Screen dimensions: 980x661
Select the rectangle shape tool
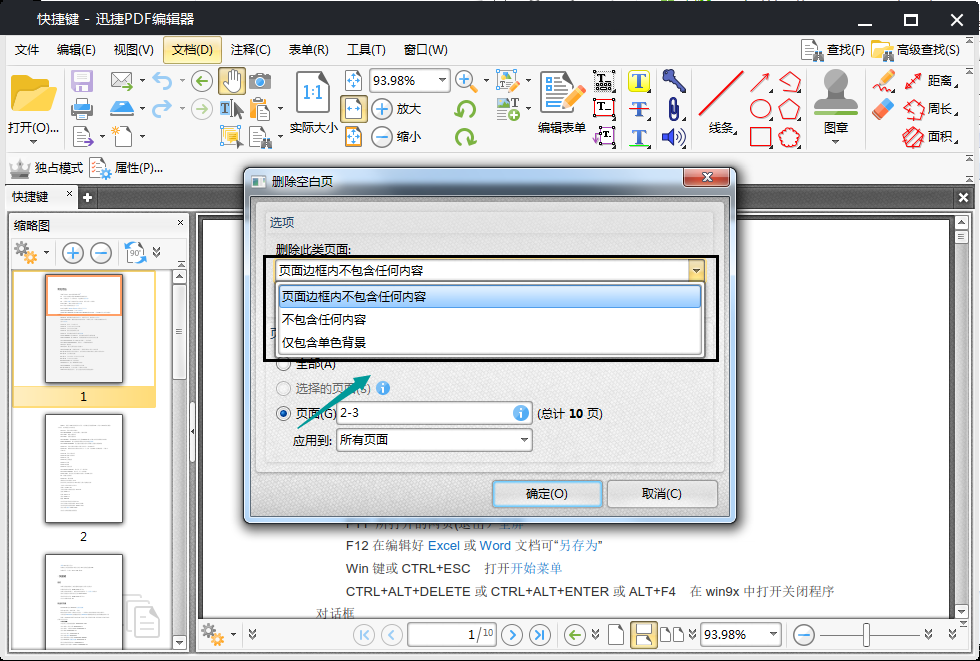point(760,137)
